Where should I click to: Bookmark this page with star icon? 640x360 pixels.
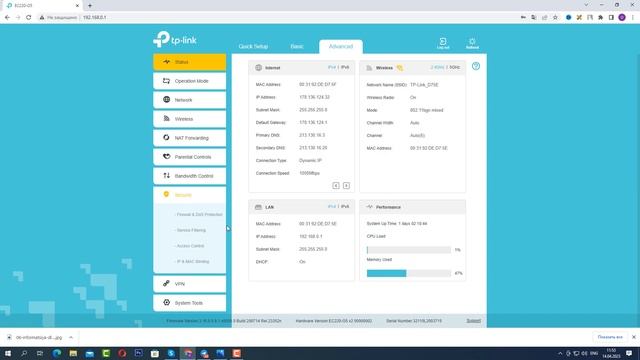tap(555, 18)
